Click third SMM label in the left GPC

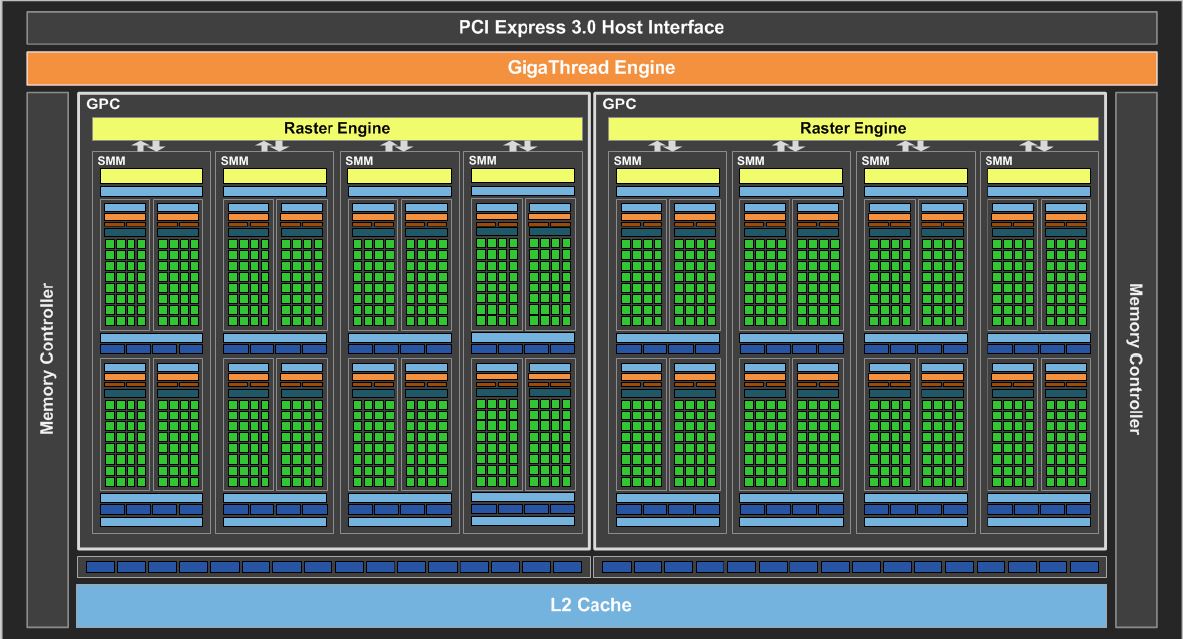359,161
